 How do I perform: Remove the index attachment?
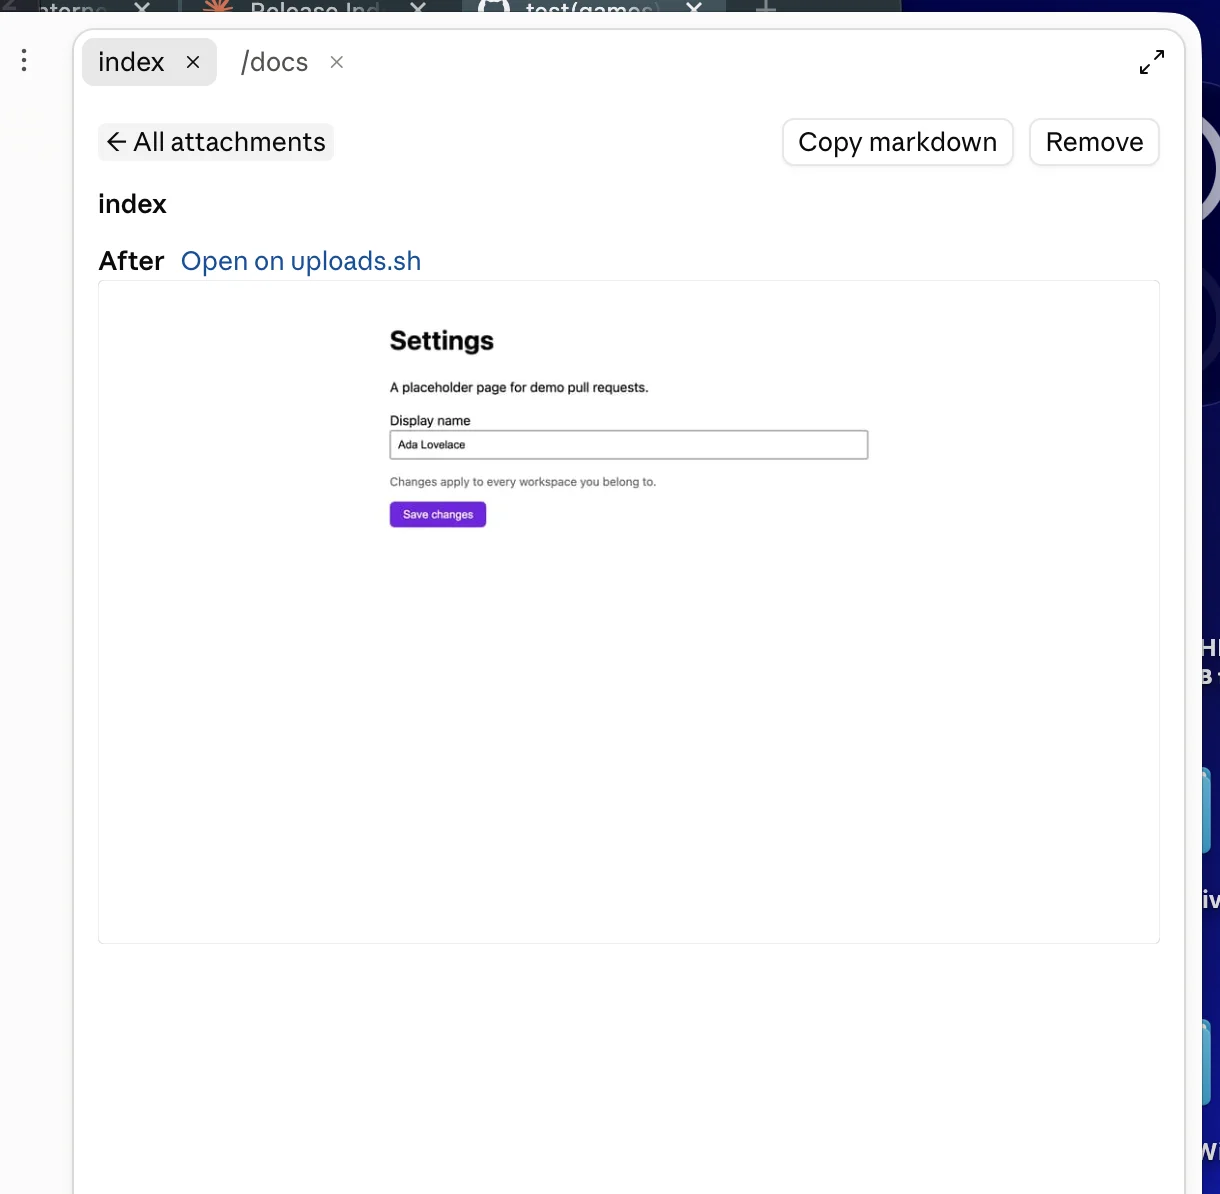tap(1094, 142)
